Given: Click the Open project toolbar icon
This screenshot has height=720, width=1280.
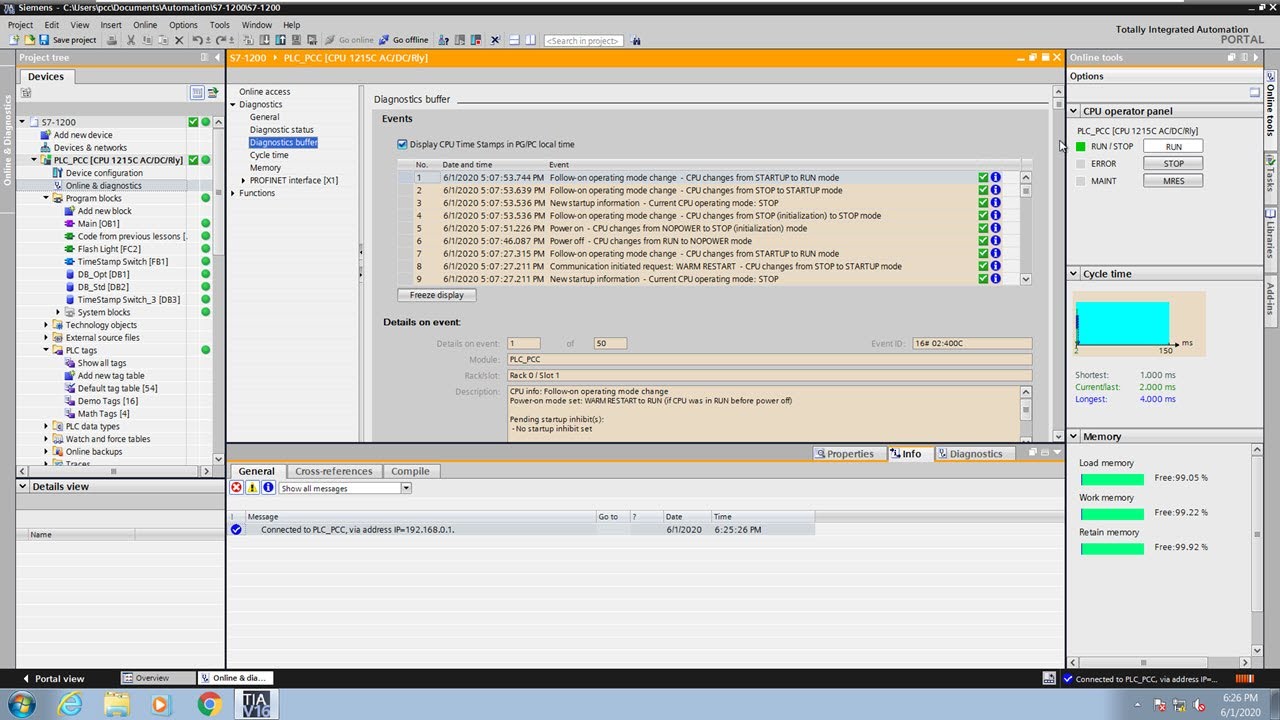Looking at the screenshot, I should (x=29, y=40).
